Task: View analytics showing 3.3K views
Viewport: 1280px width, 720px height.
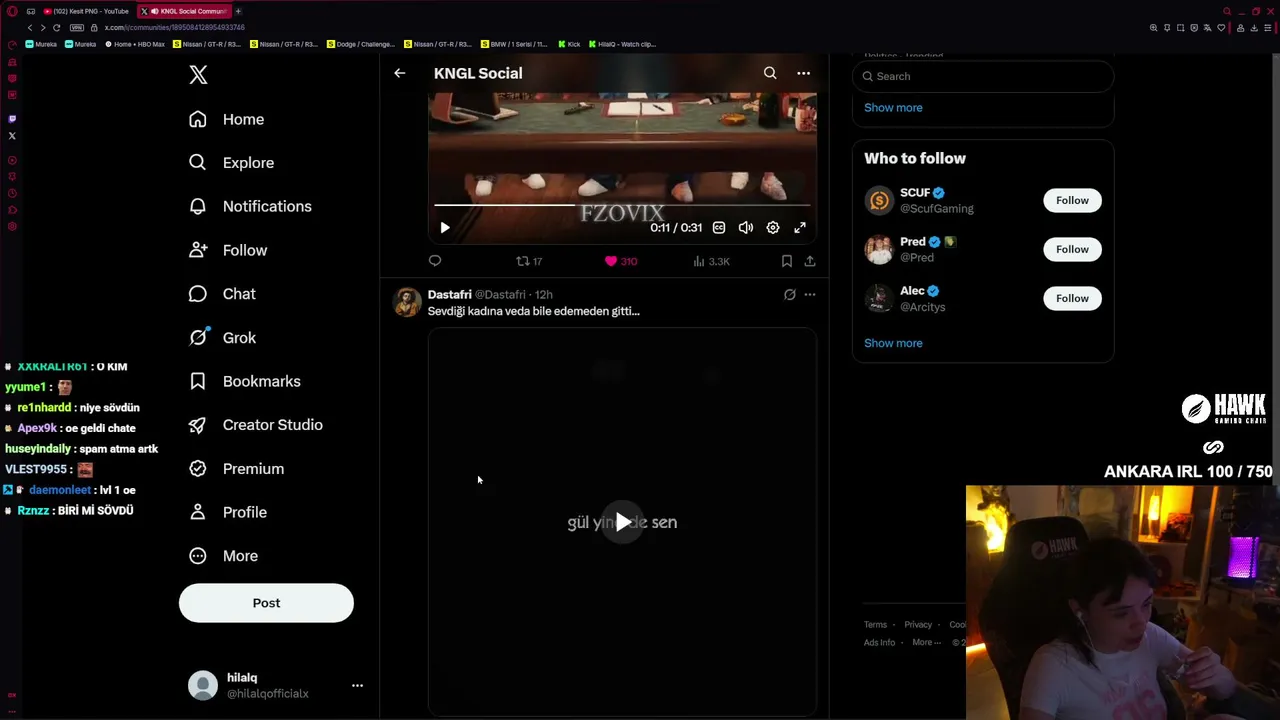Action: point(711,261)
